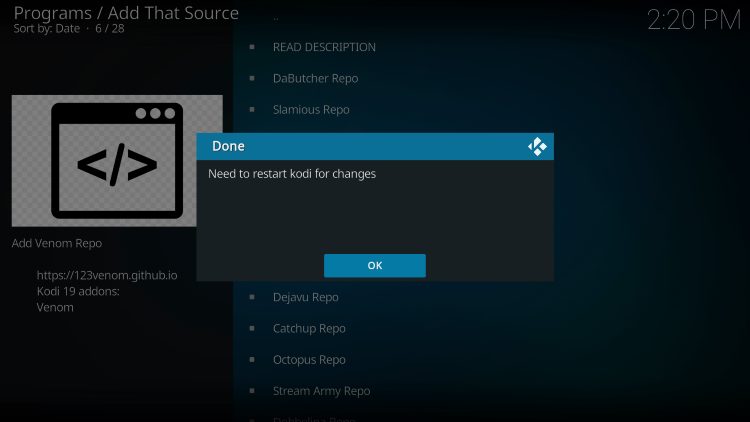Screen dimensions: 750x422
Task: Click the bullet icon beside Stream Army Repo
Action: [252, 391]
